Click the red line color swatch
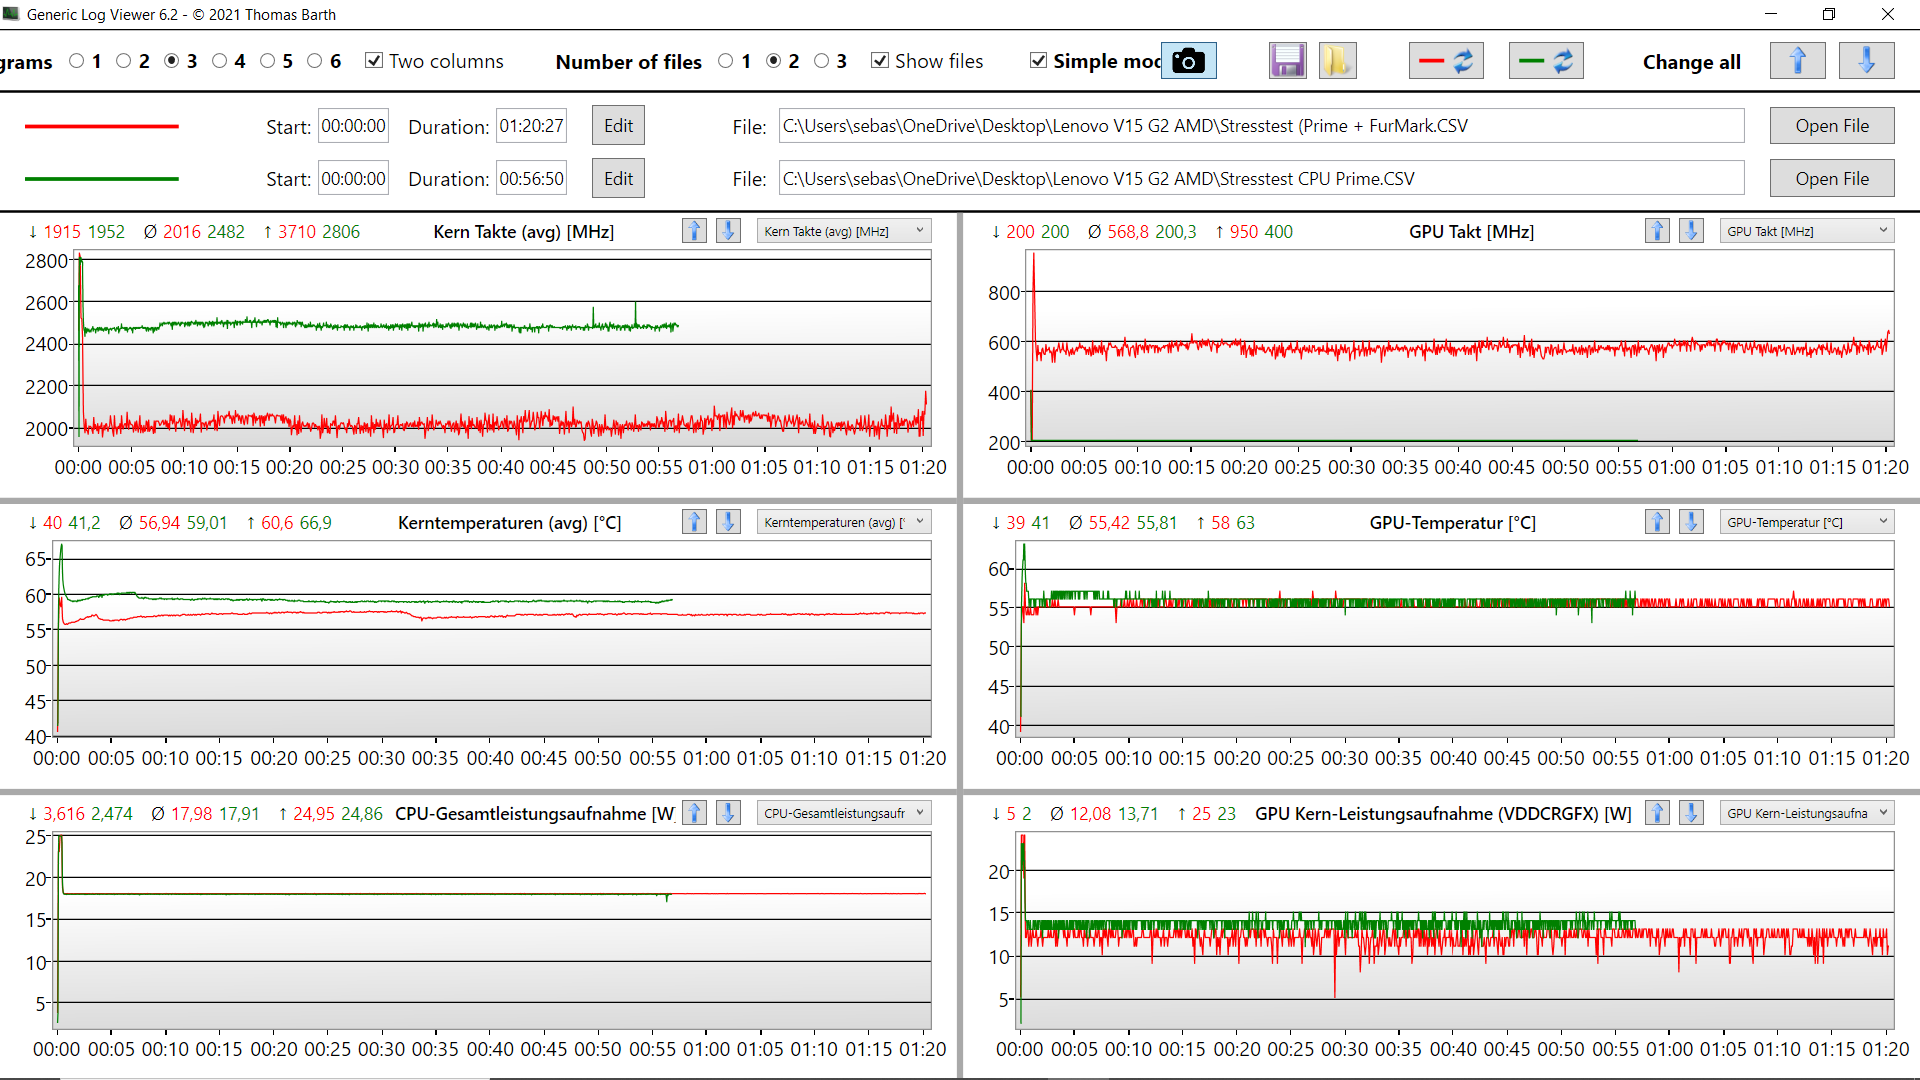Viewport: 1920px width, 1080px height. point(101,127)
